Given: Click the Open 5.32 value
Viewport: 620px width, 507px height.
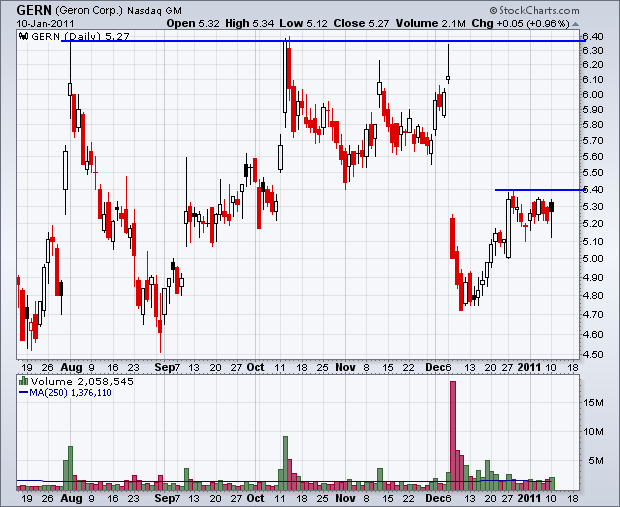Looking at the screenshot, I should click(193, 24).
